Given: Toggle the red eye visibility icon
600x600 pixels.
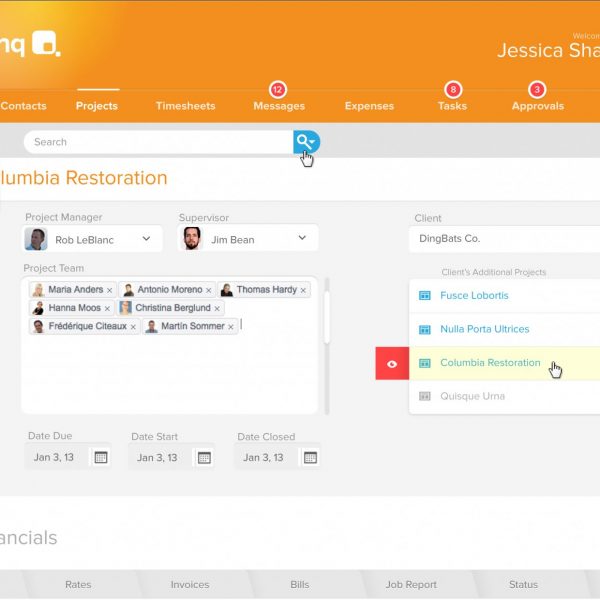Looking at the screenshot, I should point(391,364).
